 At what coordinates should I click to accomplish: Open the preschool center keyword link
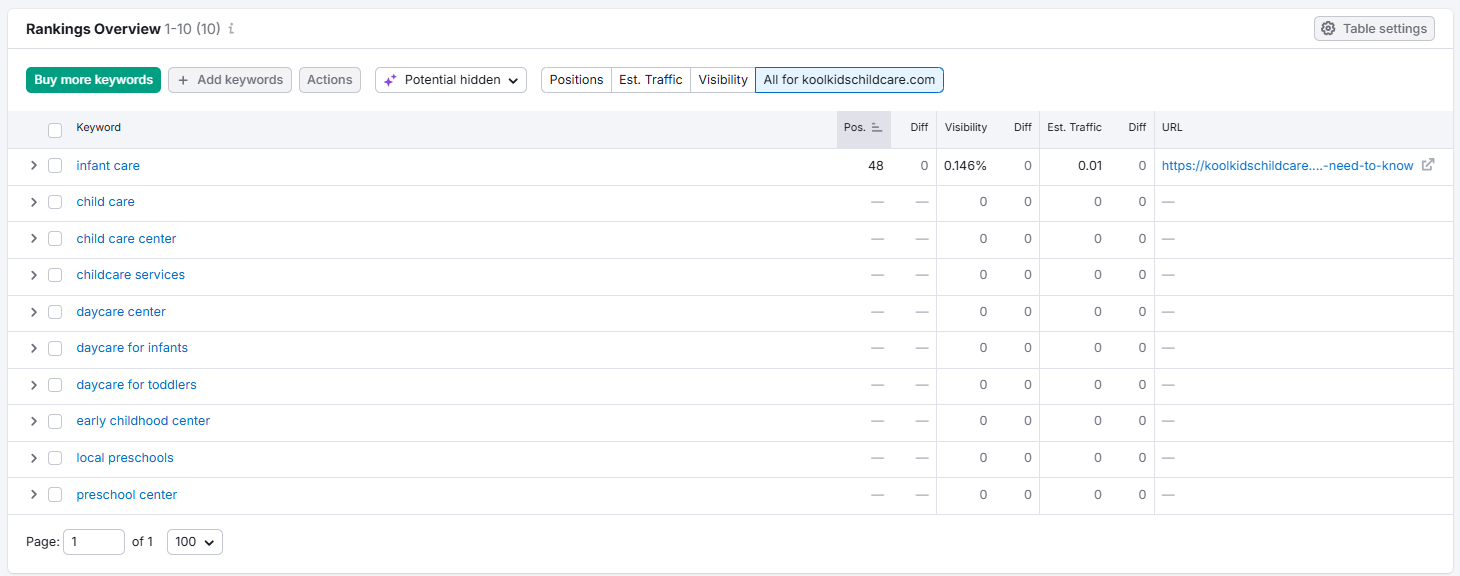point(127,495)
